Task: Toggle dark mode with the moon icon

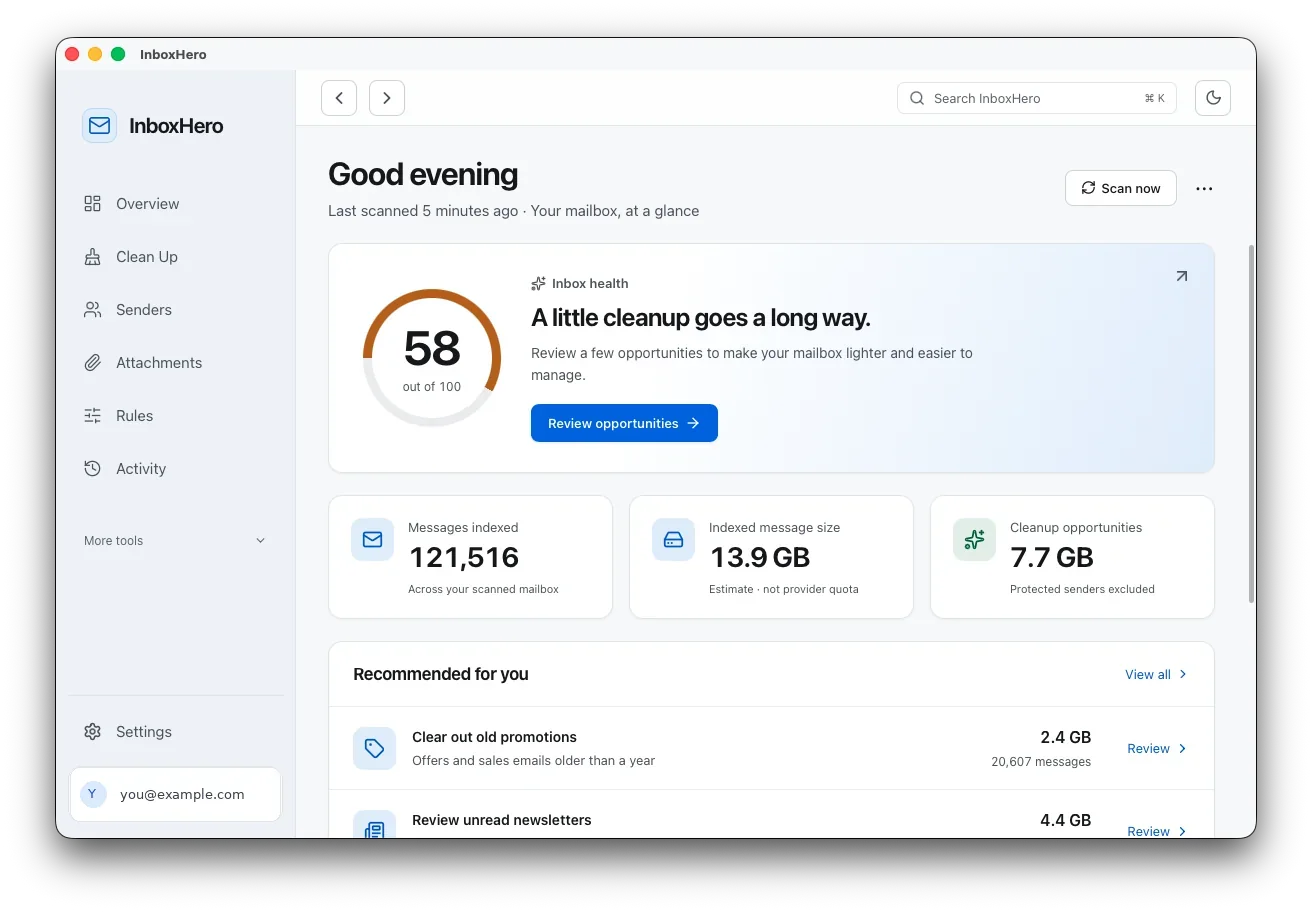Action: click(1213, 98)
